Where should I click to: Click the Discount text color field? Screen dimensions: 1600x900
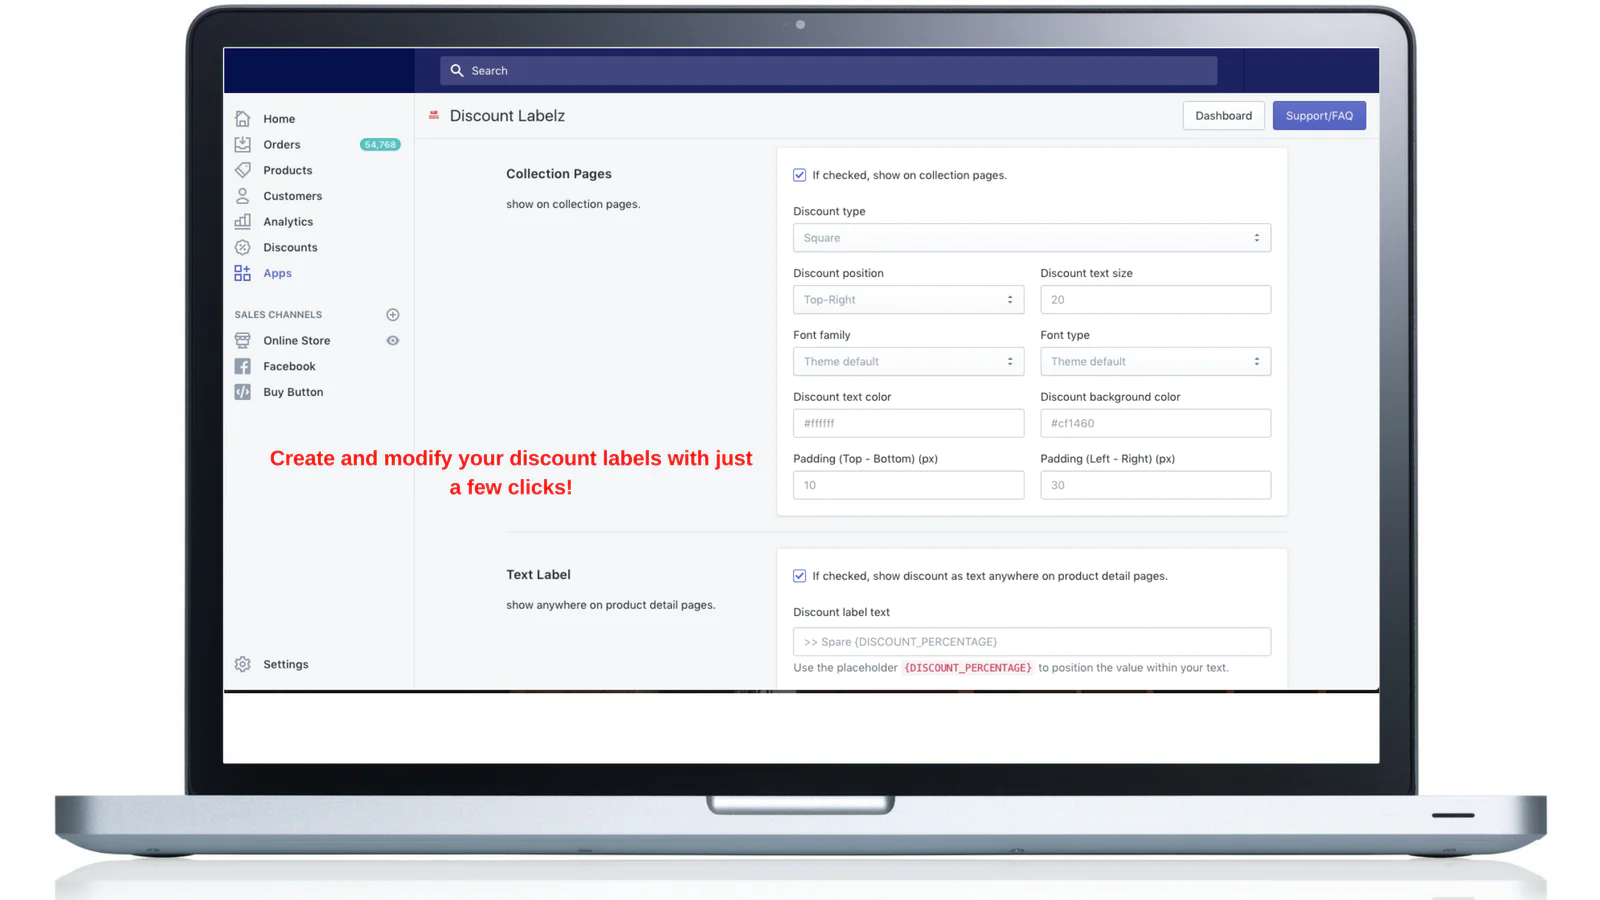(x=908, y=423)
